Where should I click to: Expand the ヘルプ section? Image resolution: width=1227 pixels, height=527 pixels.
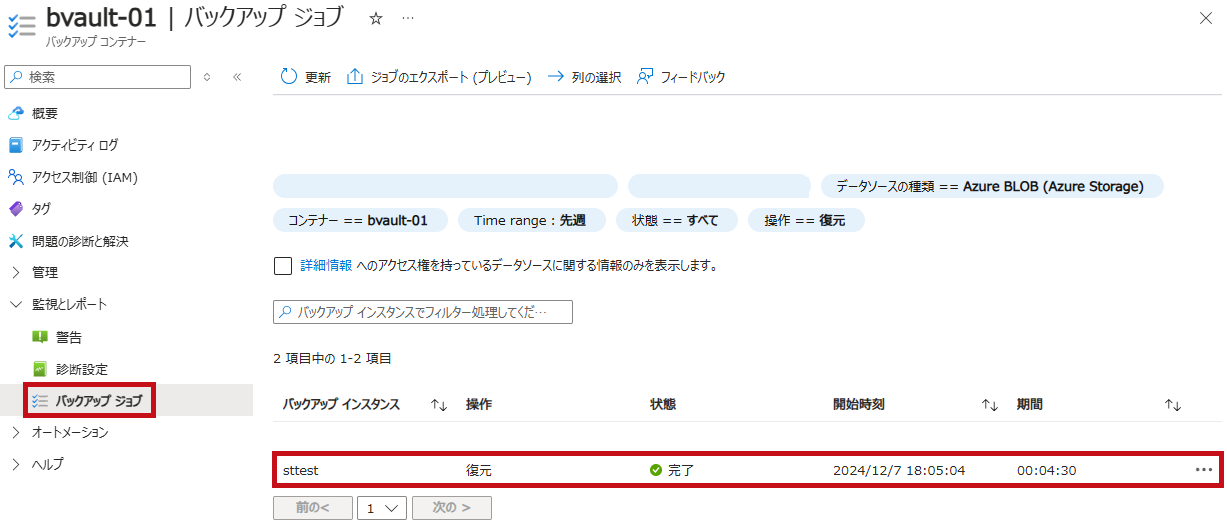tap(15, 464)
